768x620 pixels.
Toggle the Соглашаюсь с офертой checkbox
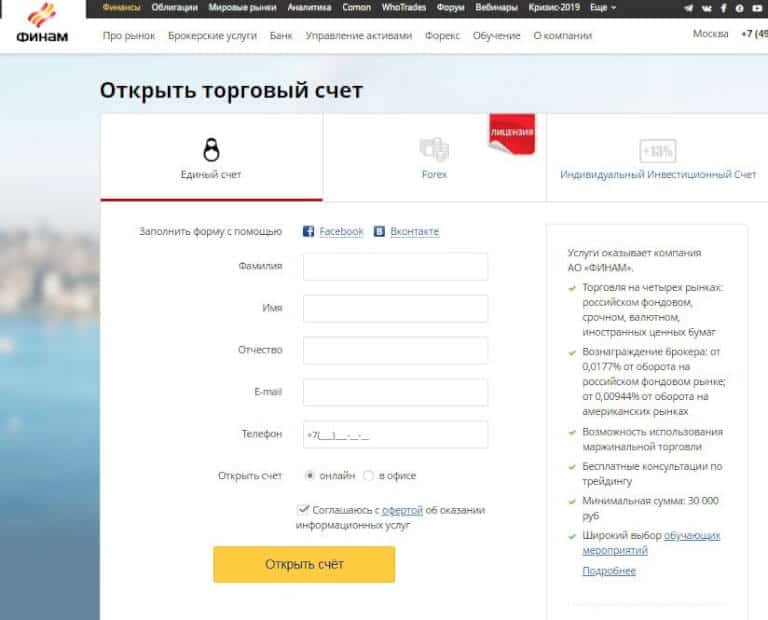click(x=303, y=509)
